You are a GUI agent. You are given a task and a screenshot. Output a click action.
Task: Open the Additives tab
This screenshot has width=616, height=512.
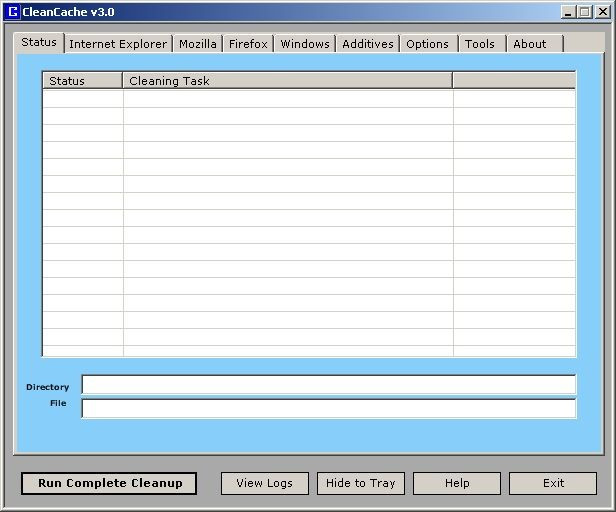tap(368, 44)
